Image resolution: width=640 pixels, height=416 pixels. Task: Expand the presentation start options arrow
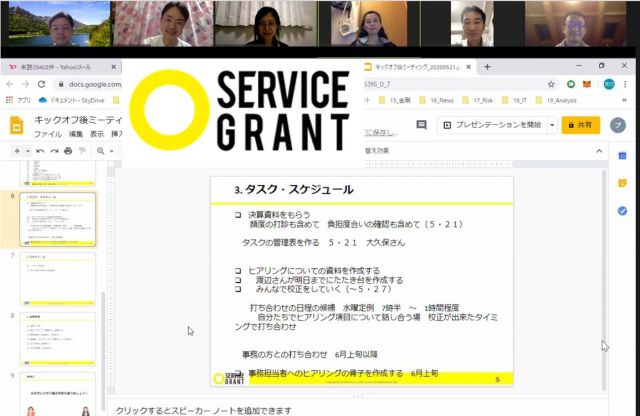tap(552, 125)
